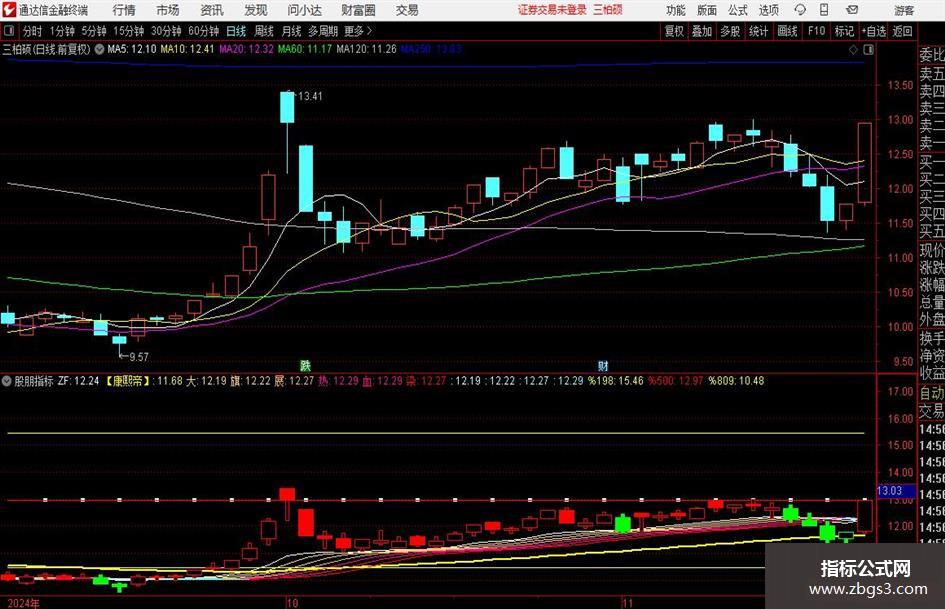Click the 统计 statistics button

(x=758, y=31)
